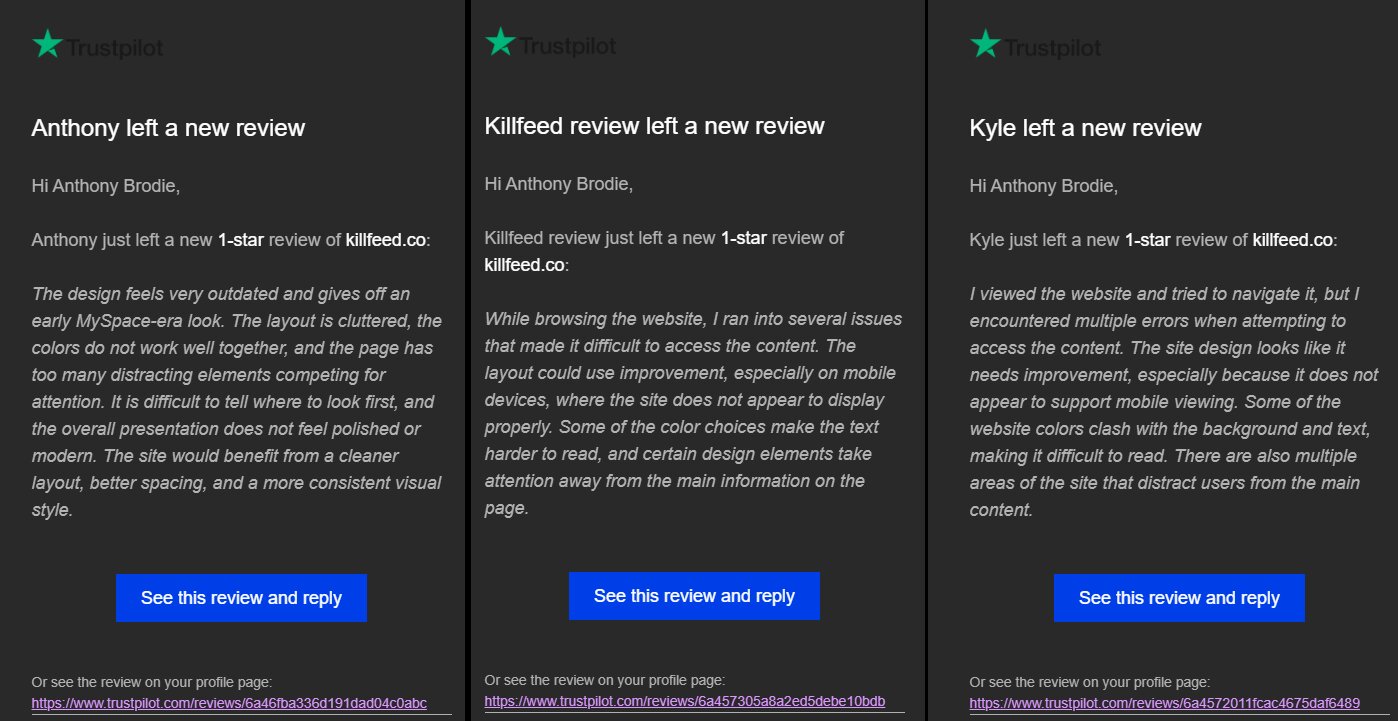Click 'killfeed.co' in Anthony's review email
The height and width of the screenshot is (721, 1398).
(x=385, y=240)
